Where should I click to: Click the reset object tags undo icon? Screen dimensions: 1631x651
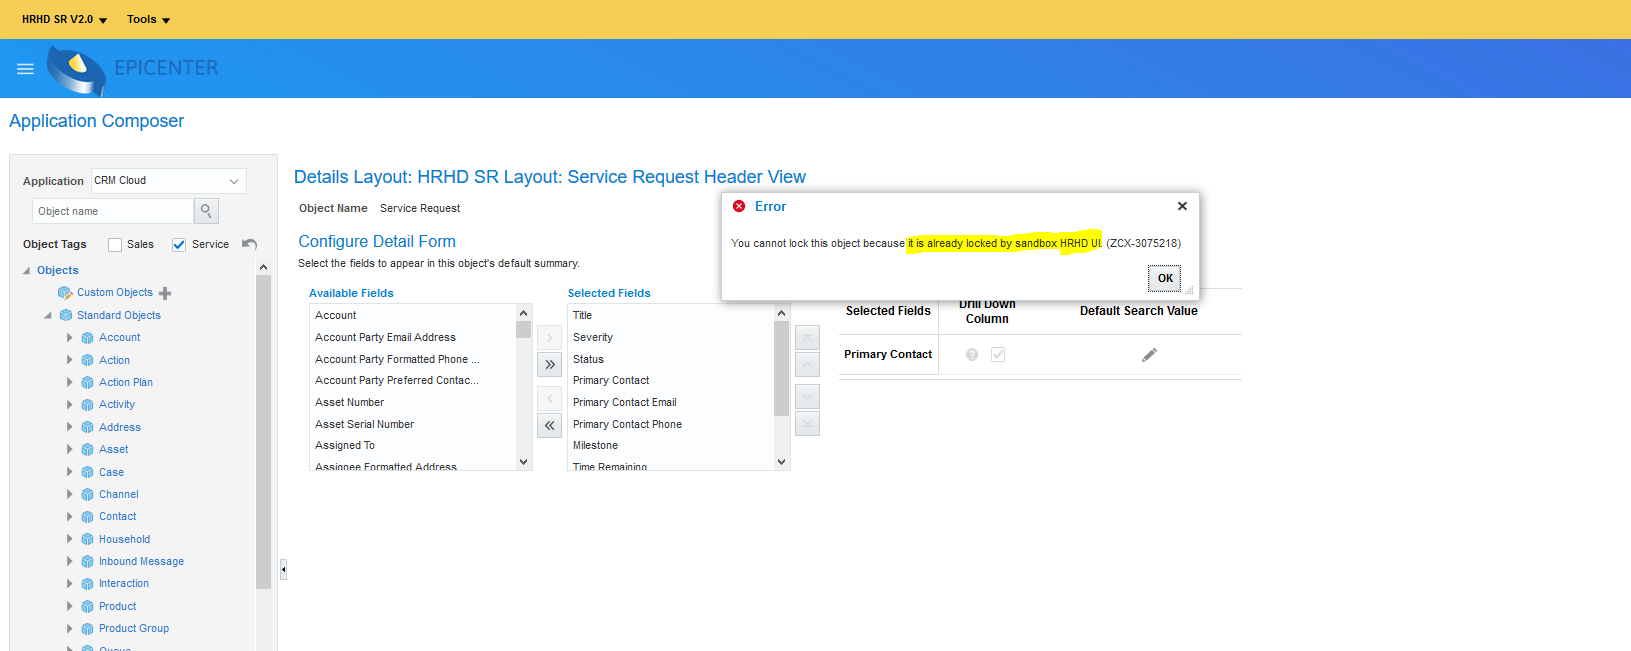tap(250, 244)
